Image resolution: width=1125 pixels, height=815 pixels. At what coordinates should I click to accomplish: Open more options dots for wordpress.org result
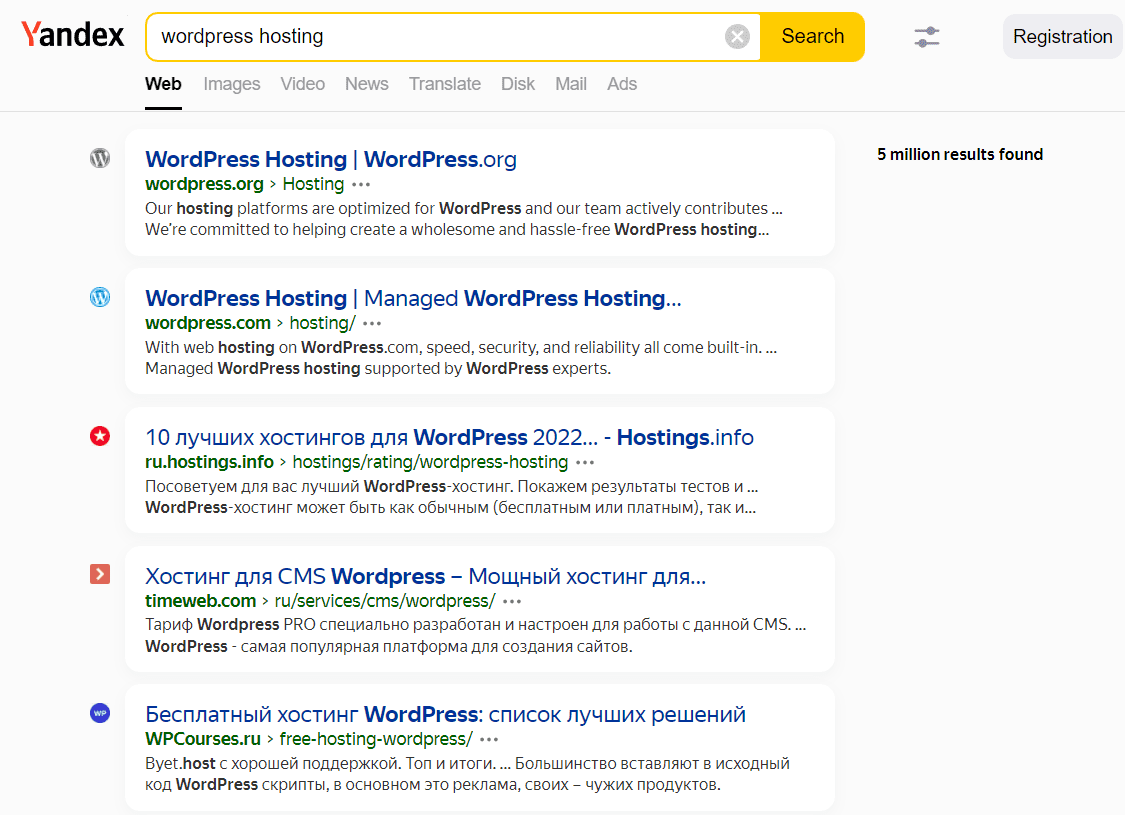click(361, 184)
